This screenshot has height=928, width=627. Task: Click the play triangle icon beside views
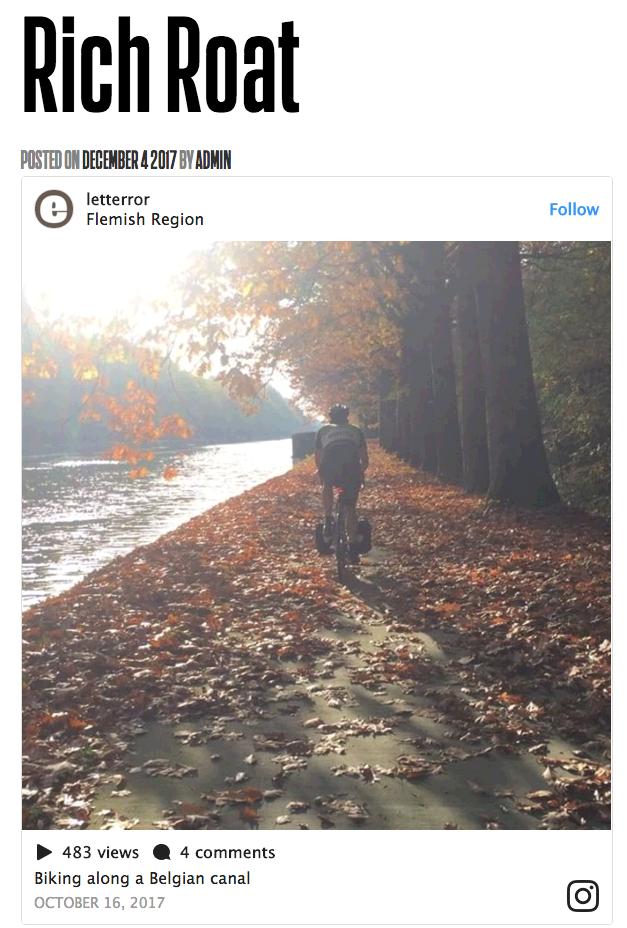pos(44,852)
